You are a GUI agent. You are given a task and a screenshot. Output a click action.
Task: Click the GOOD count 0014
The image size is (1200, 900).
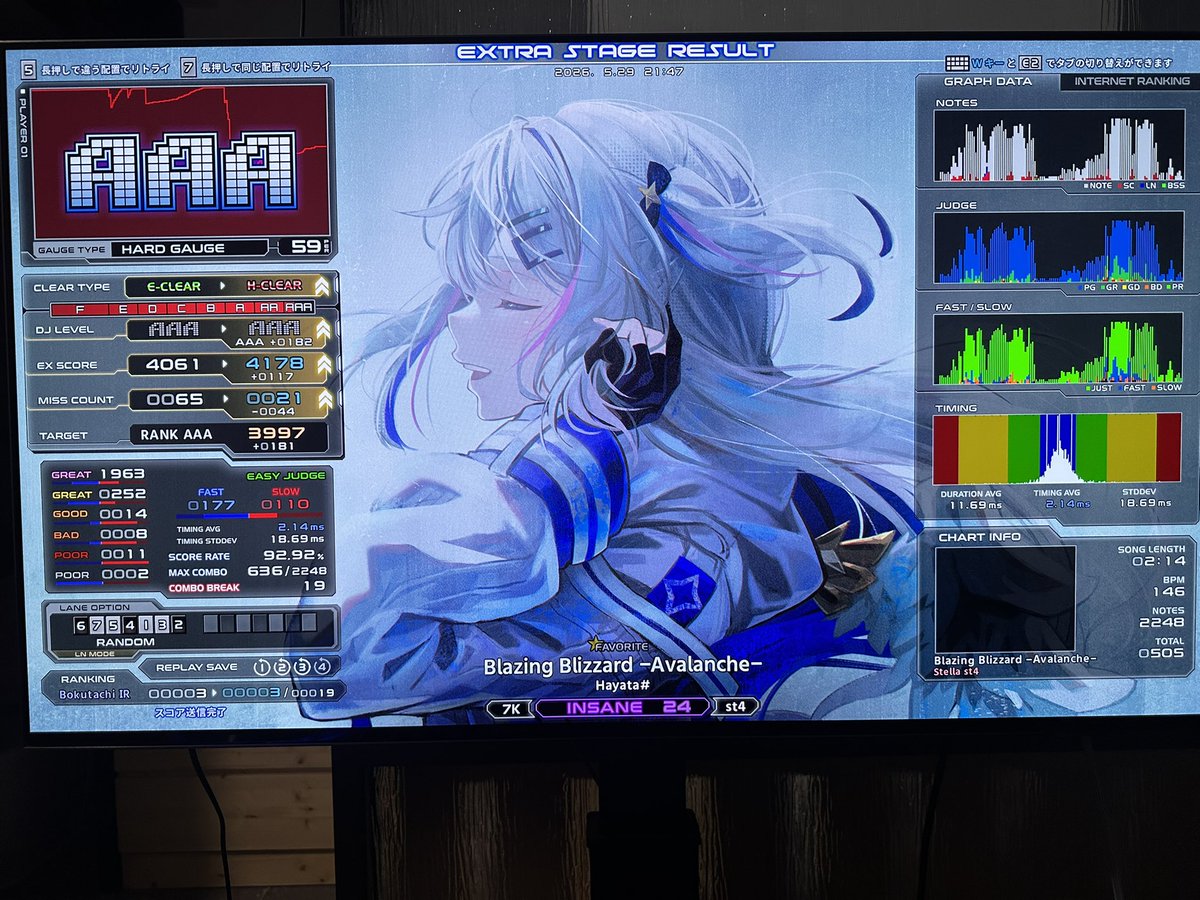point(123,514)
